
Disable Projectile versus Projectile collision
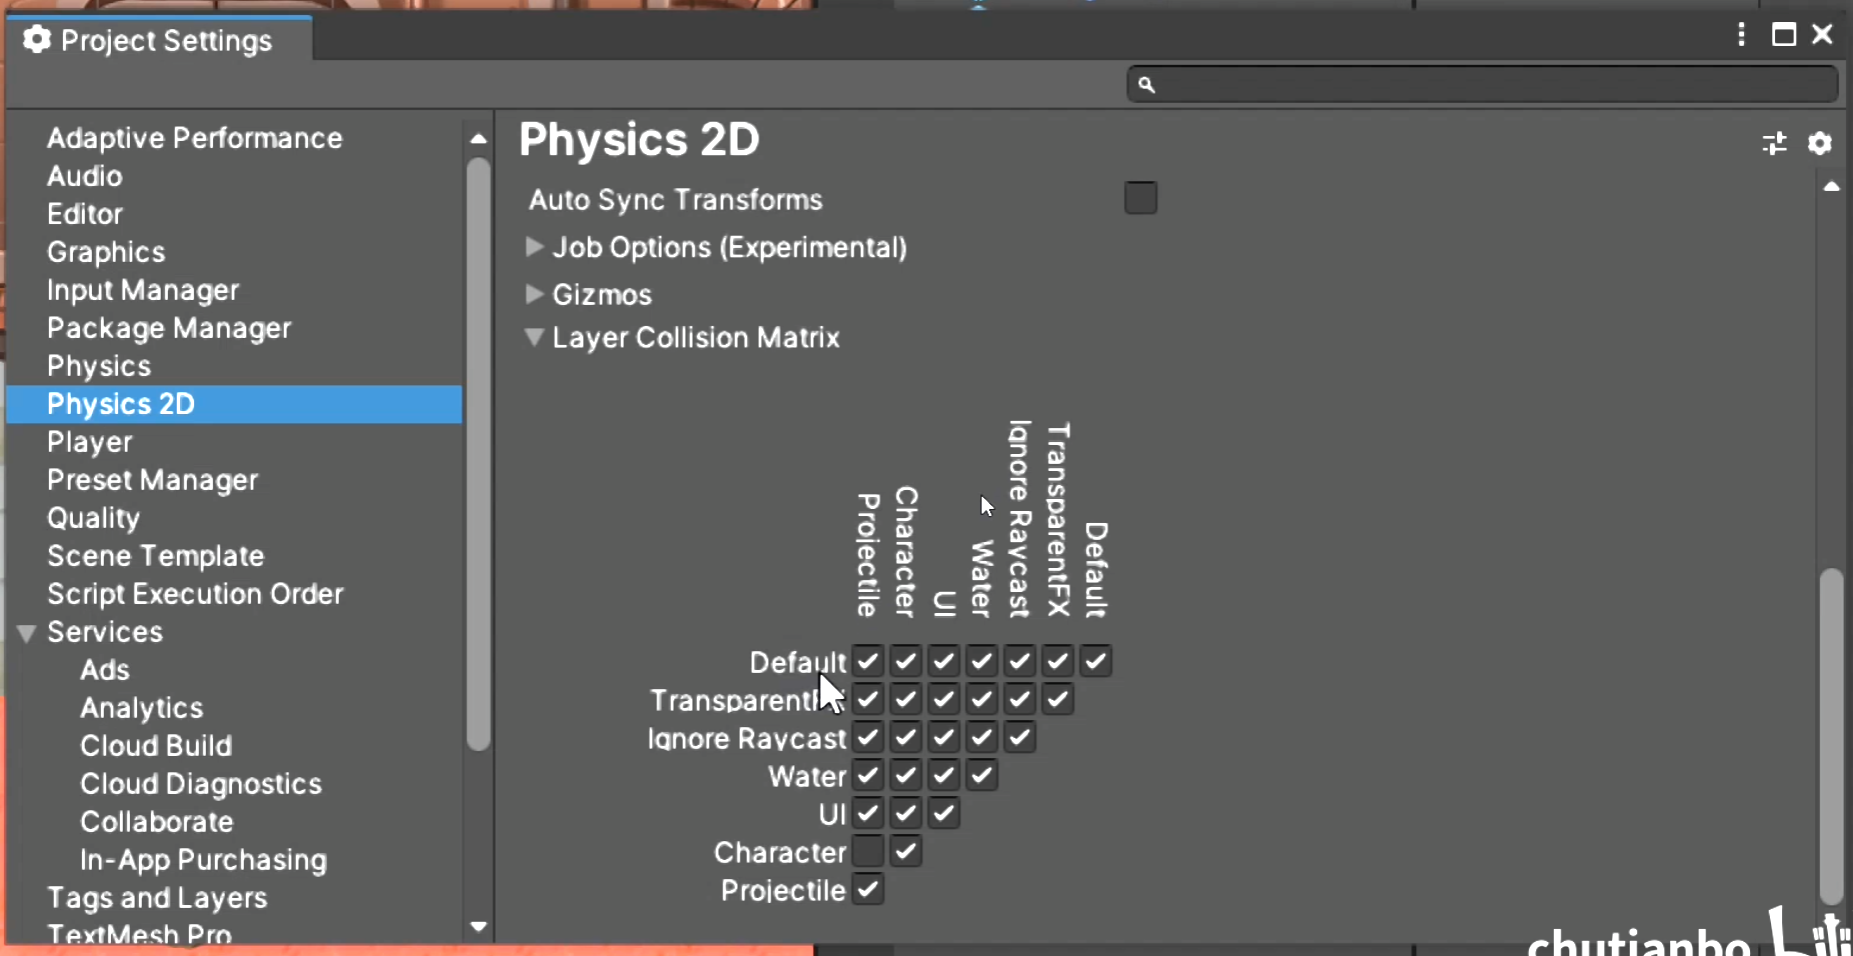pos(867,890)
